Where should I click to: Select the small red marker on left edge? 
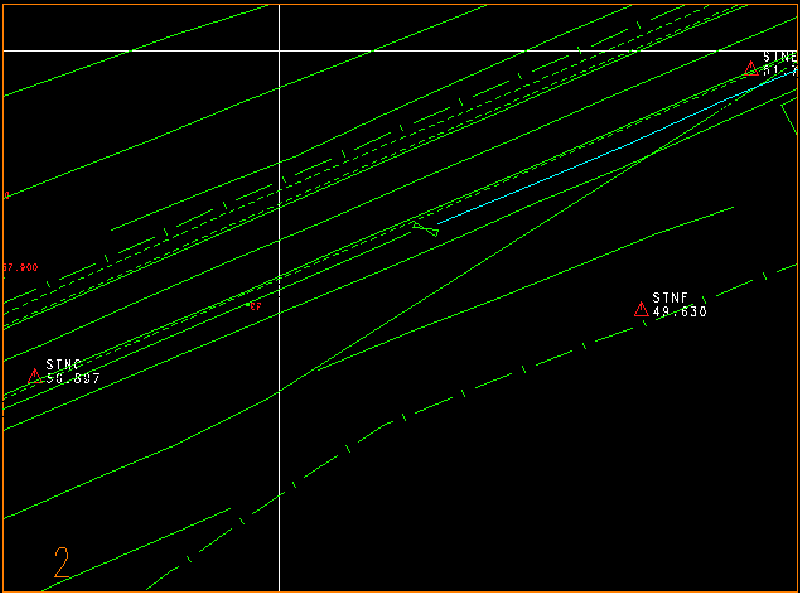[8, 196]
